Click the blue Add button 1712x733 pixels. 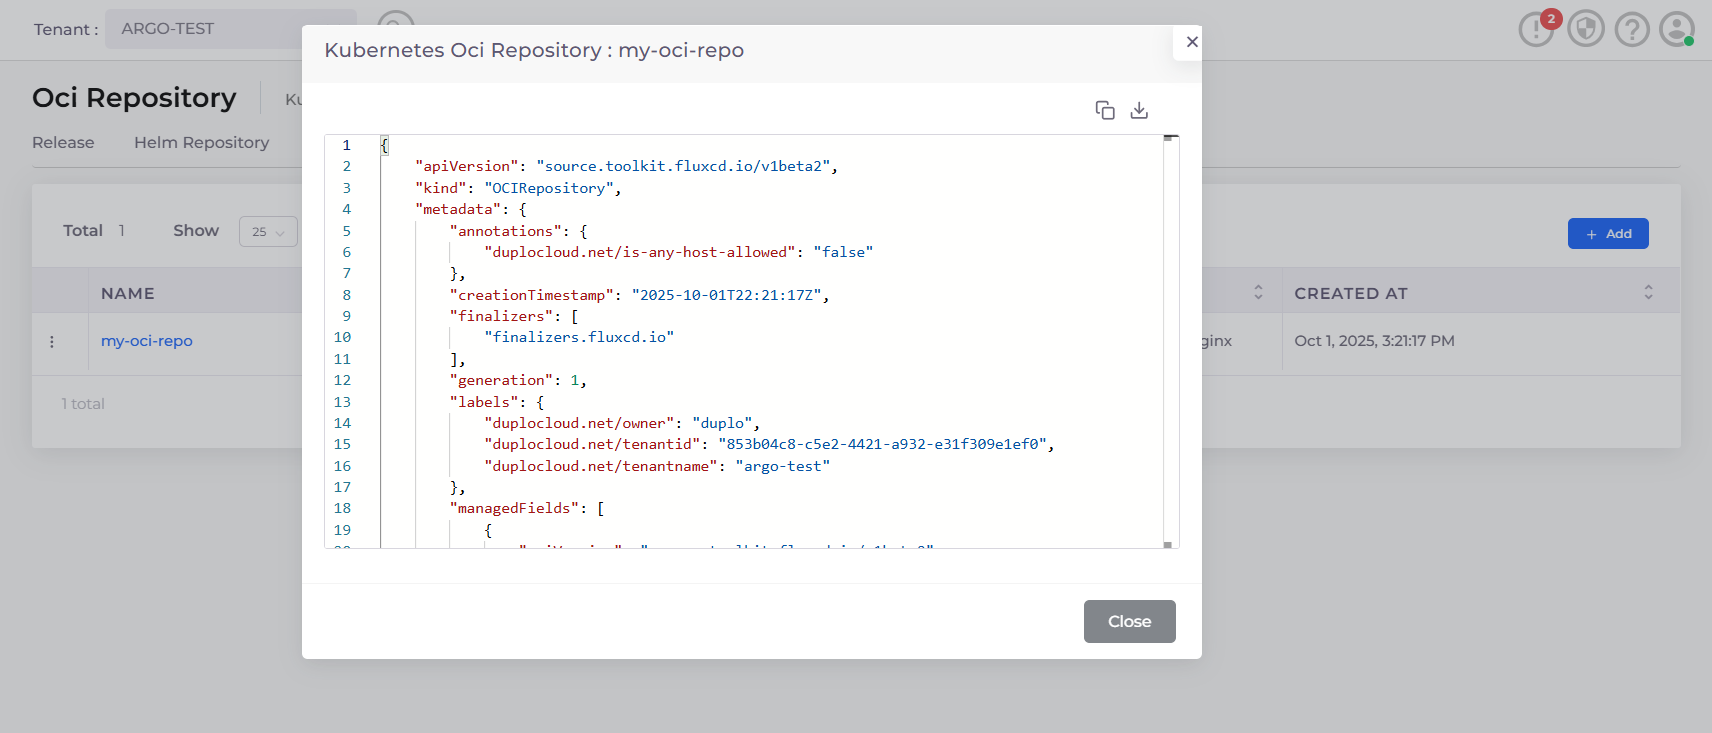click(x=1607, y=234)
